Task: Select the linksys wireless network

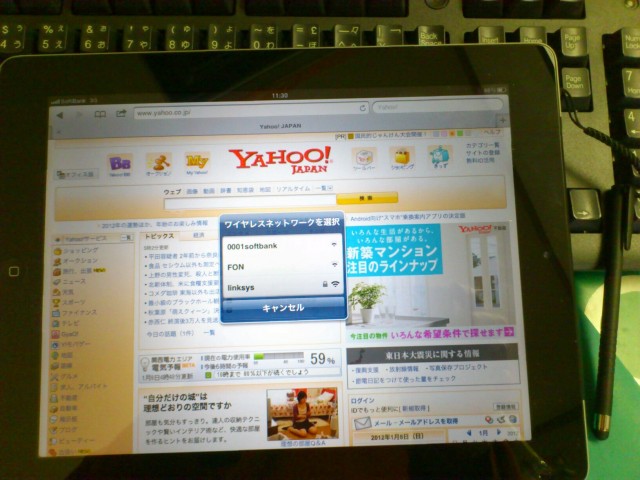Action: (282, 287)
